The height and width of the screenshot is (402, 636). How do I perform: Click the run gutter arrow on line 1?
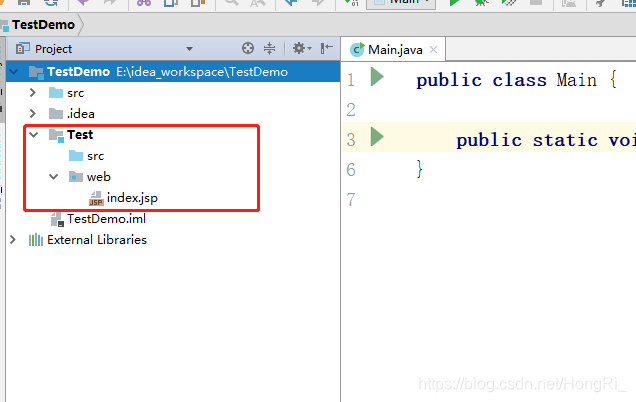(x=377, y=77)
